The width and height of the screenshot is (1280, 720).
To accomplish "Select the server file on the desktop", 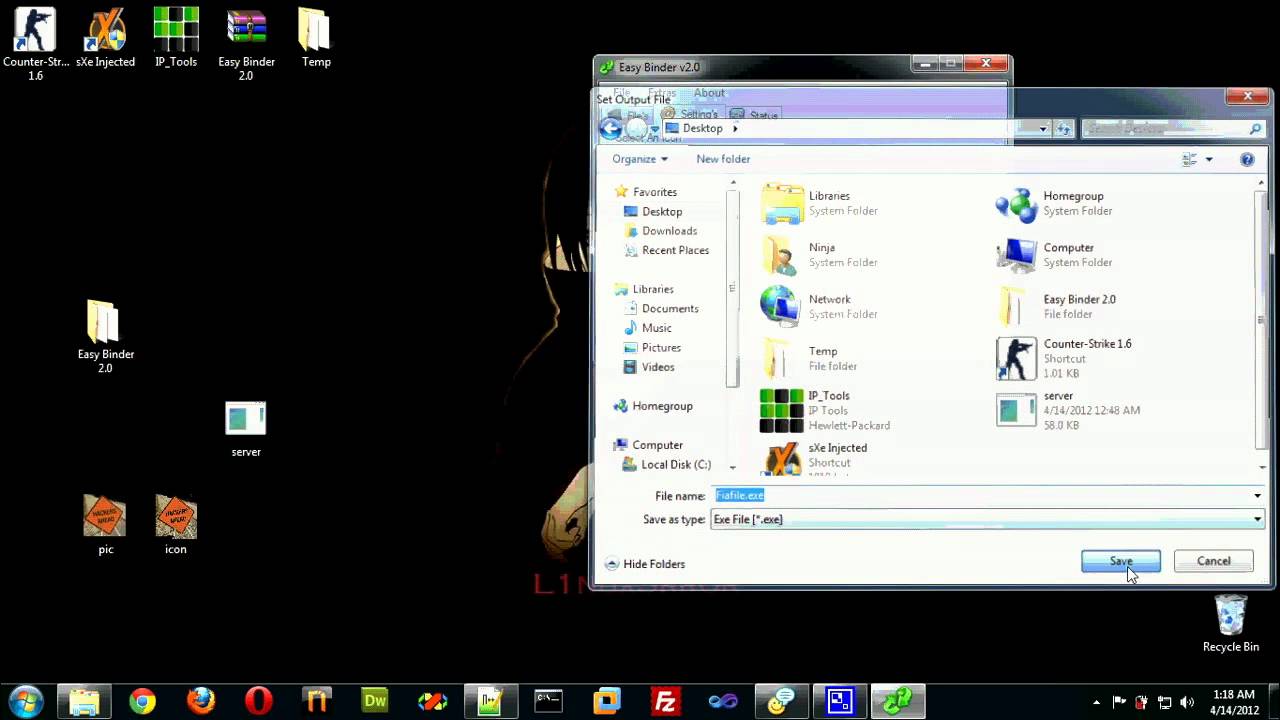I will click(246, 430).
